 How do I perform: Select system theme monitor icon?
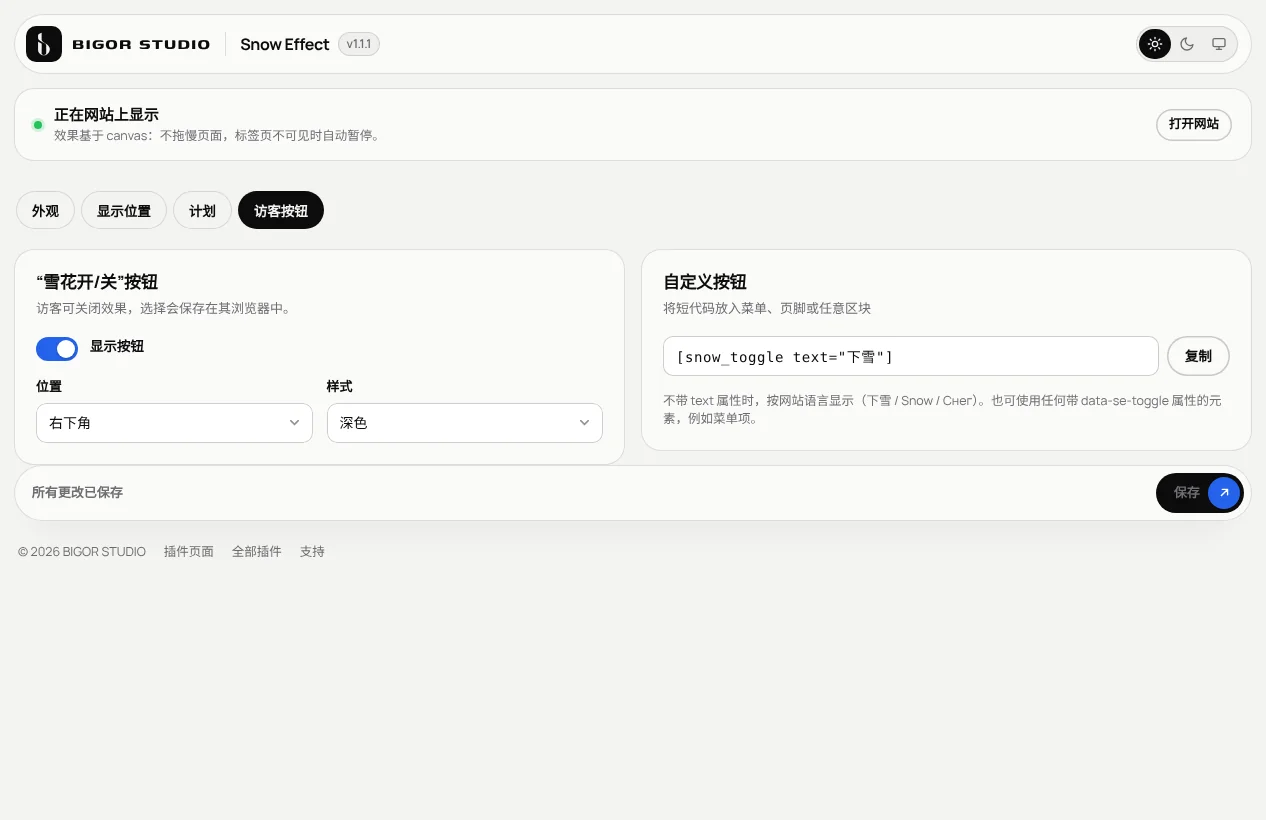pos(1219,44)
